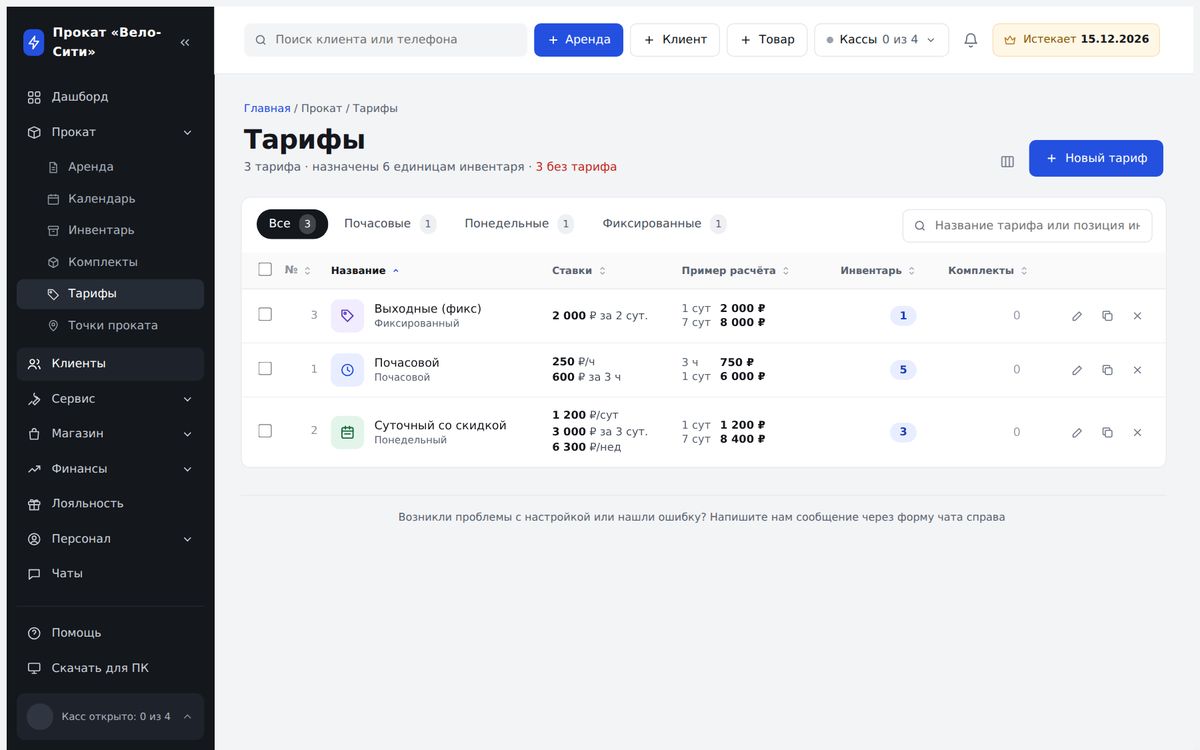Open column settings icon near Новый тариф
The image size is (1200, 750).
pyautogui.click(x=1007, y=161)
